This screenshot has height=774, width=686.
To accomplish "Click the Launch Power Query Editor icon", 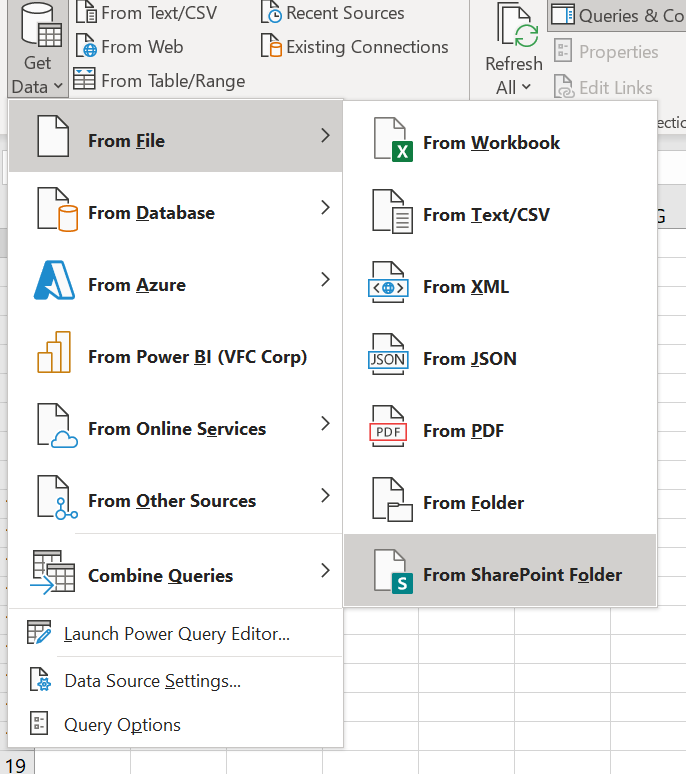I will click(39, 632).
